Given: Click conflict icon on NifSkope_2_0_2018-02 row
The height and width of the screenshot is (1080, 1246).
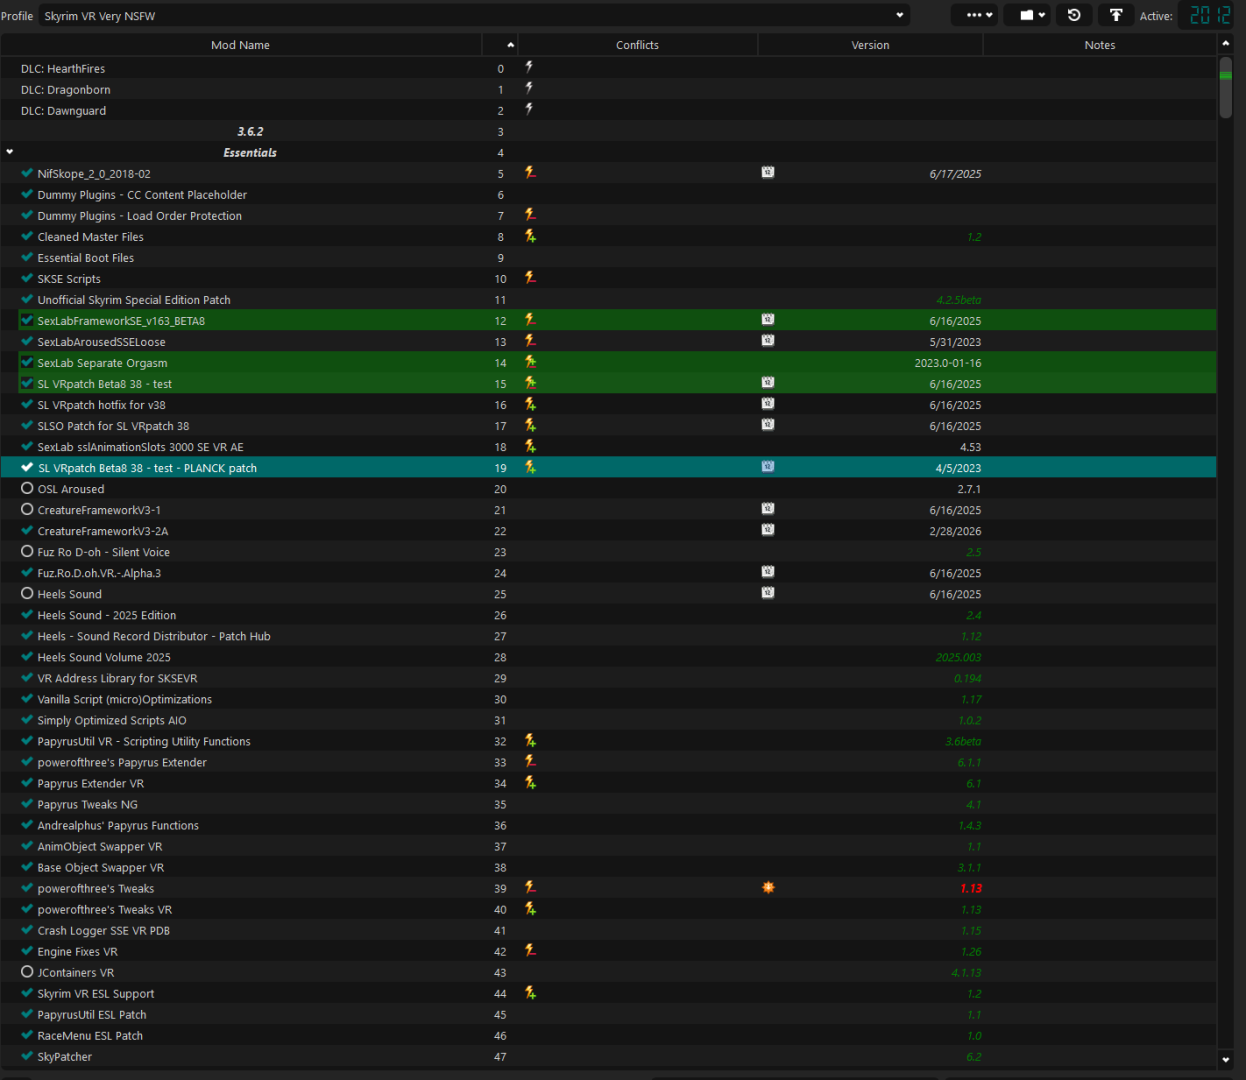Looking at the screenshot, I should (530, 173).
